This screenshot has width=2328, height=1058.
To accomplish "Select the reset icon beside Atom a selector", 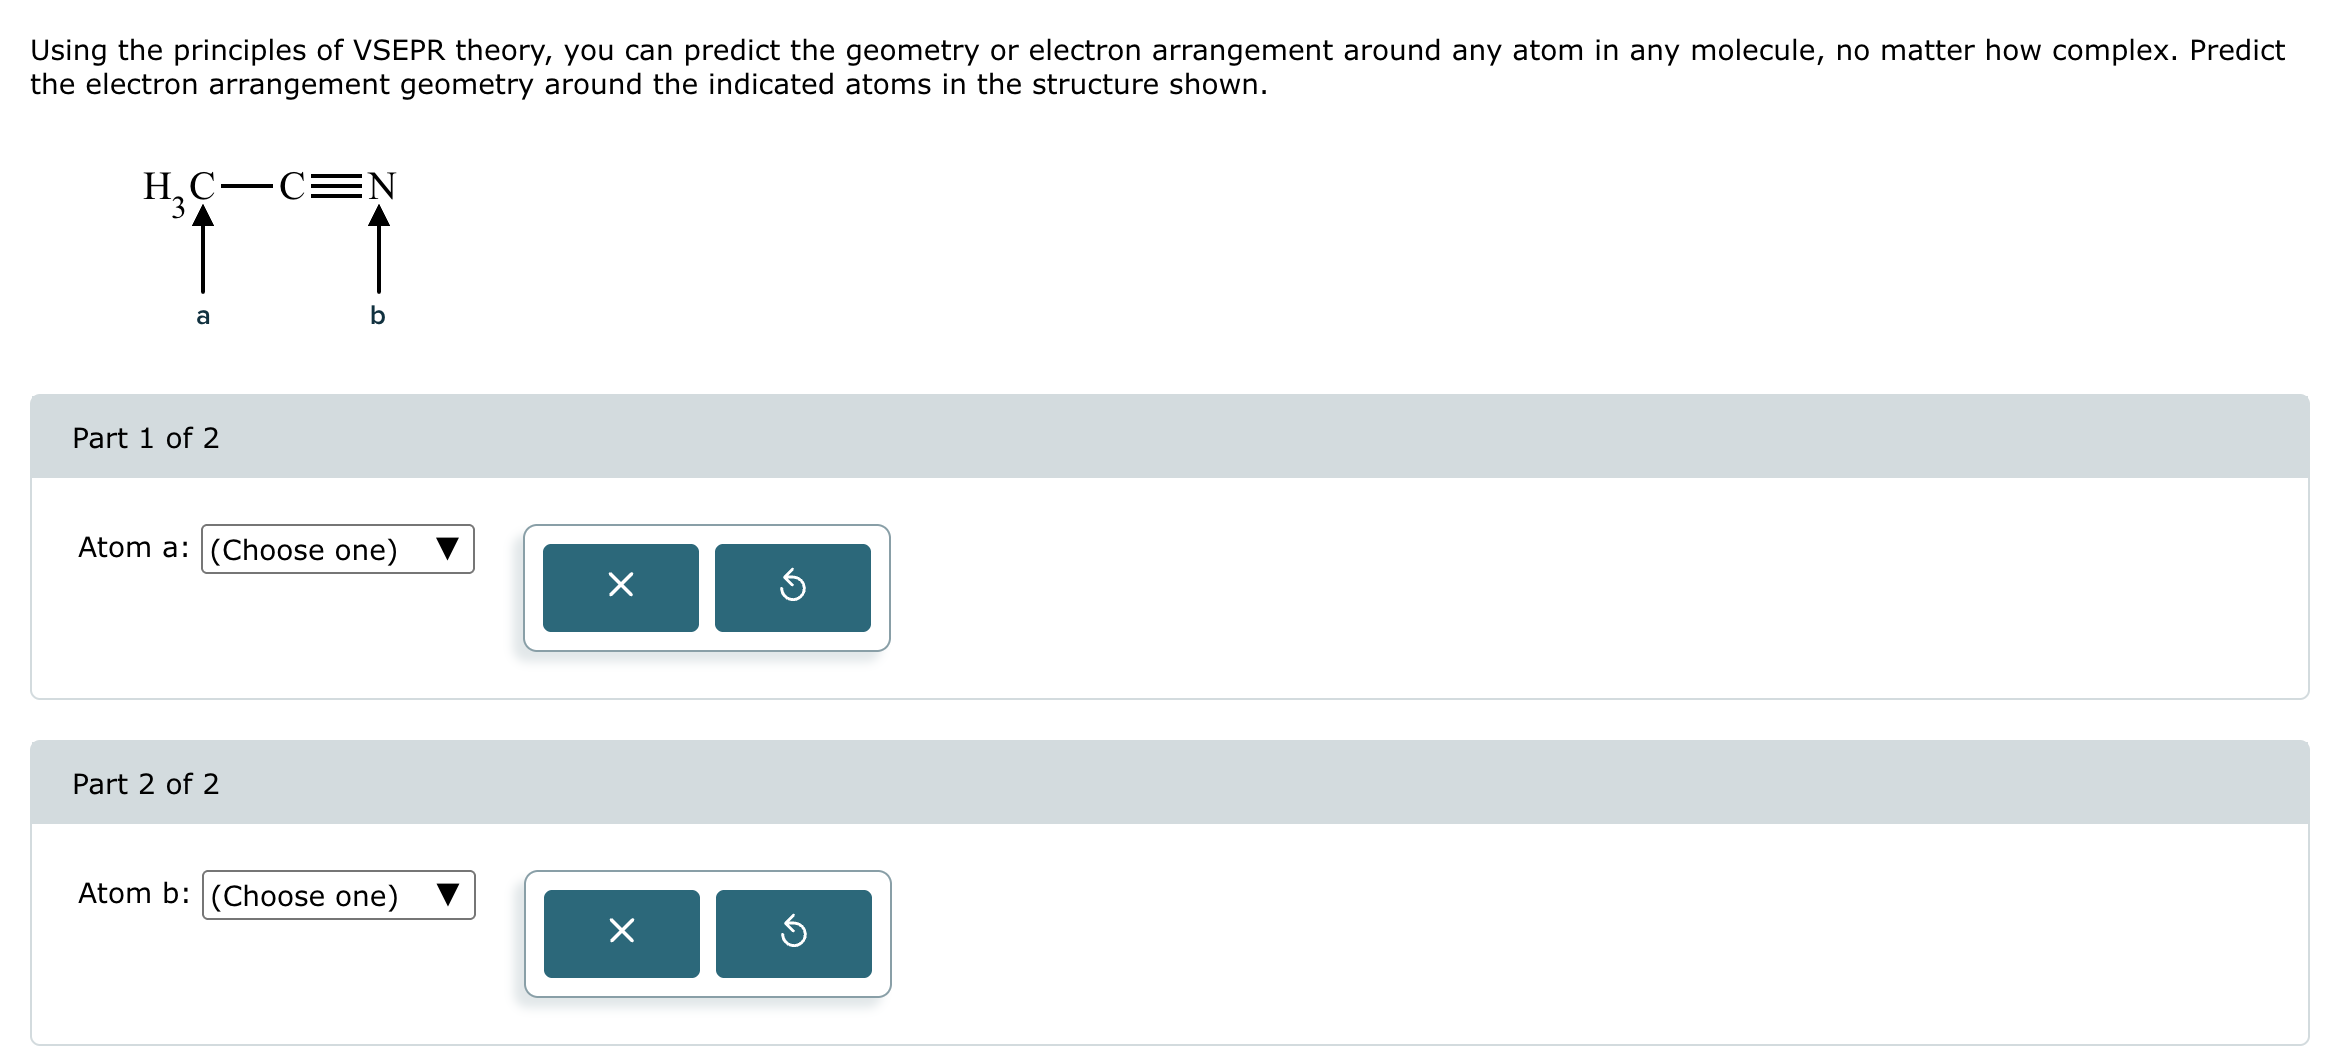I will 791,586.
